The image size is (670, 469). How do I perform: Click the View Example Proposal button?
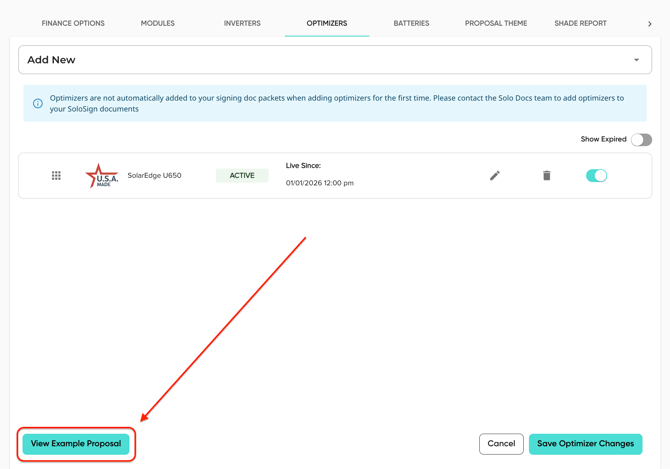76,444
